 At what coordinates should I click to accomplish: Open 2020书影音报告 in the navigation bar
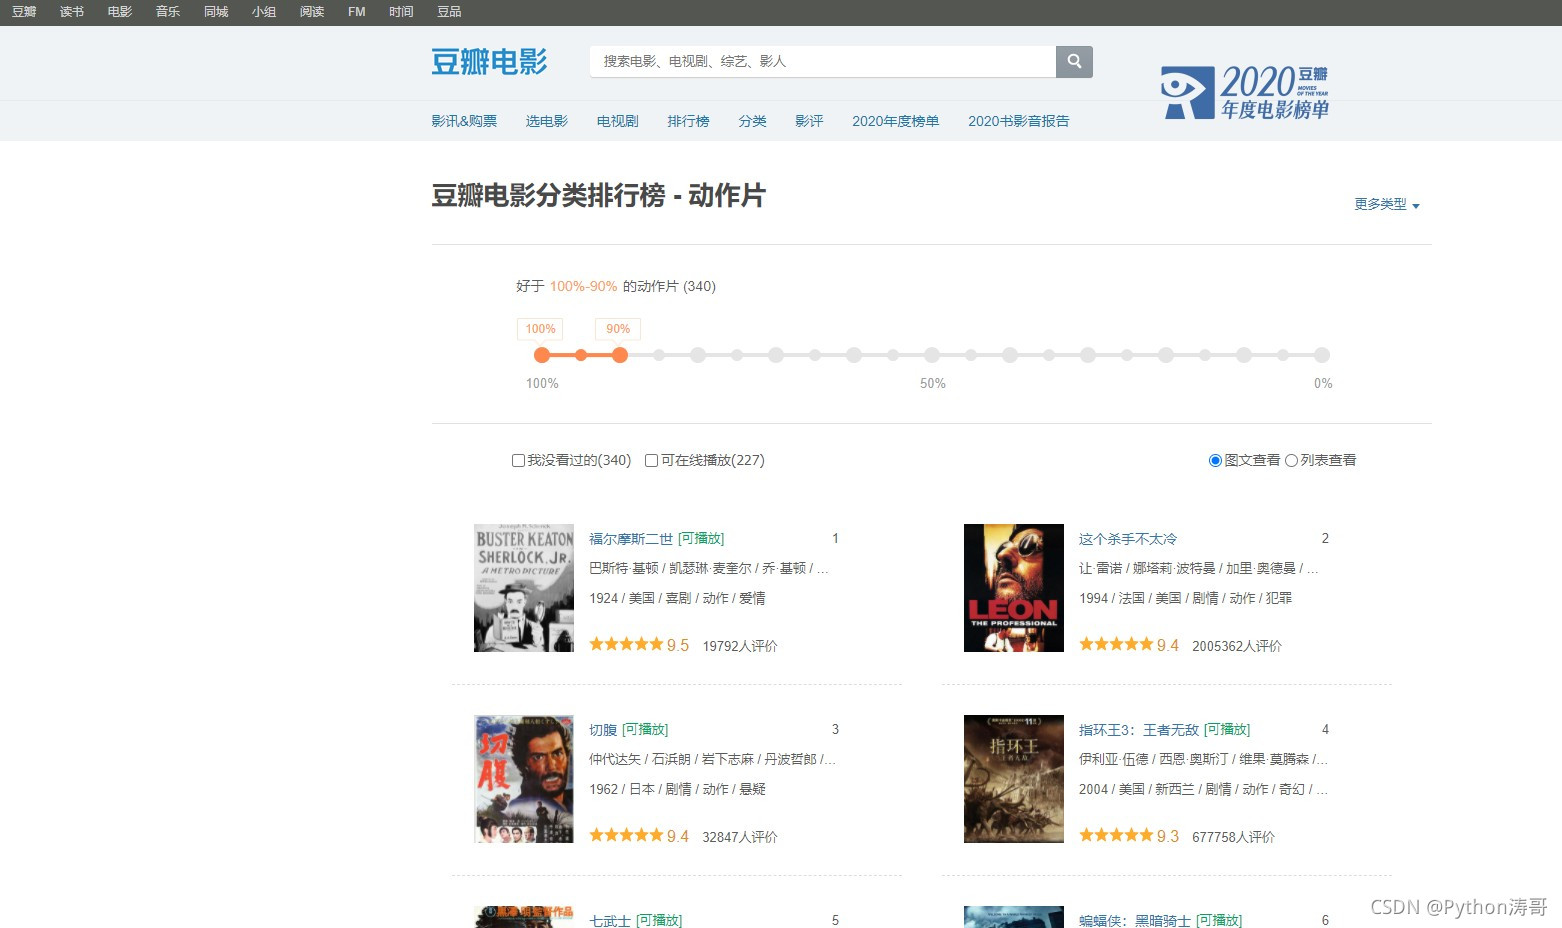click(1018, 121)
